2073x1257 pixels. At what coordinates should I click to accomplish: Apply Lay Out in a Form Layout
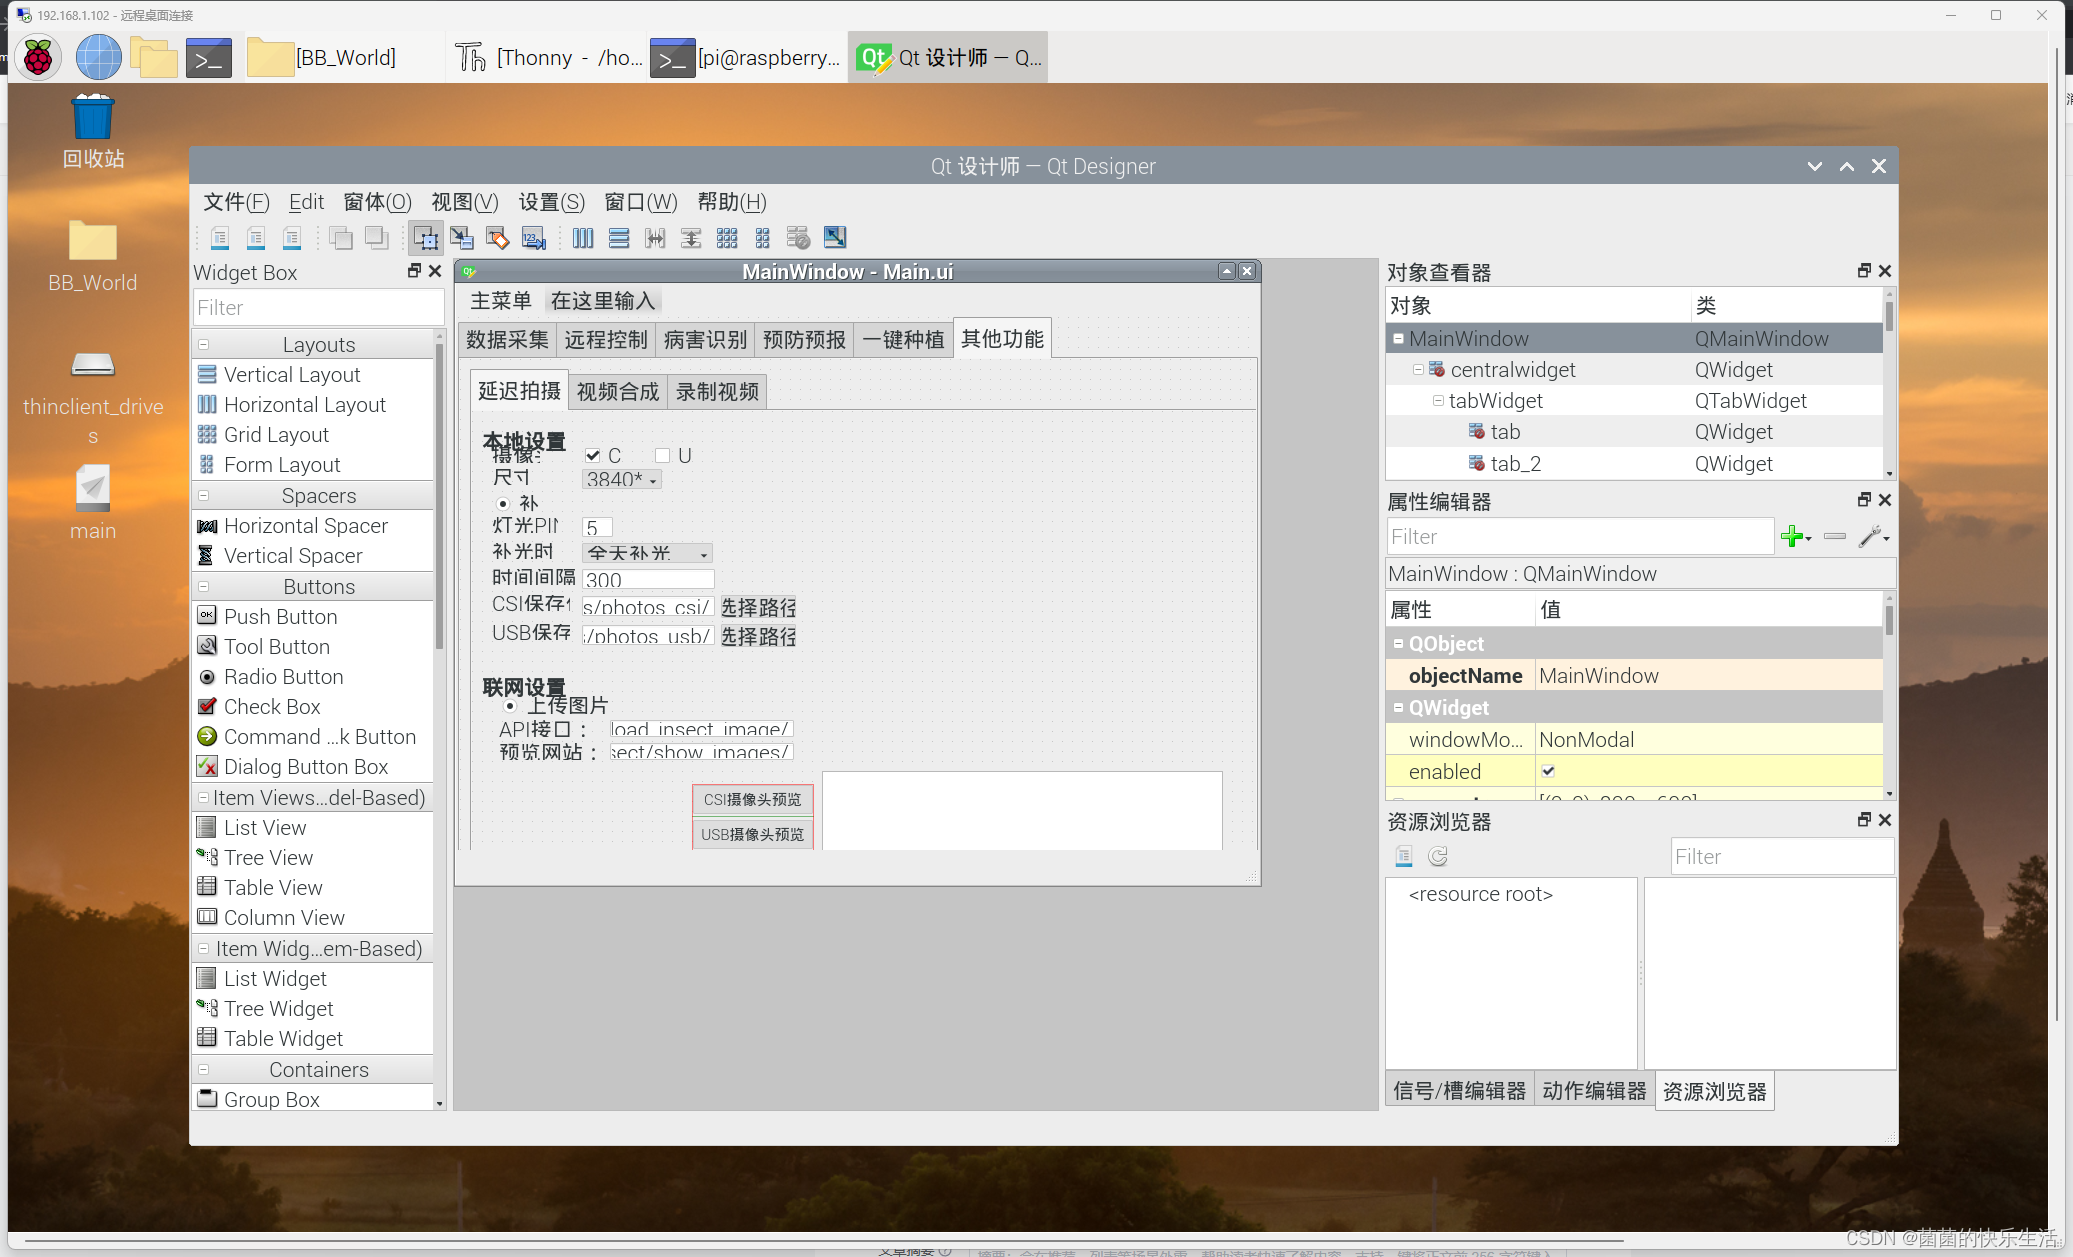pos(763,237)
